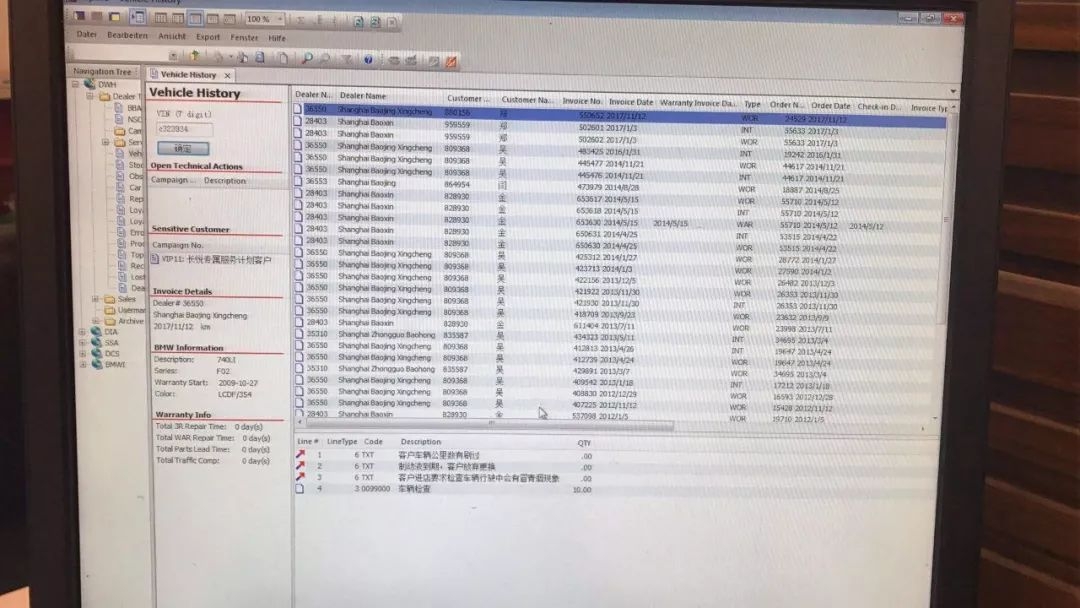Image resolution: width=1080 pixels, height=608 pixels.
Task: Click VIP11 sensitive customer document icon
Action: pos(155,259)
